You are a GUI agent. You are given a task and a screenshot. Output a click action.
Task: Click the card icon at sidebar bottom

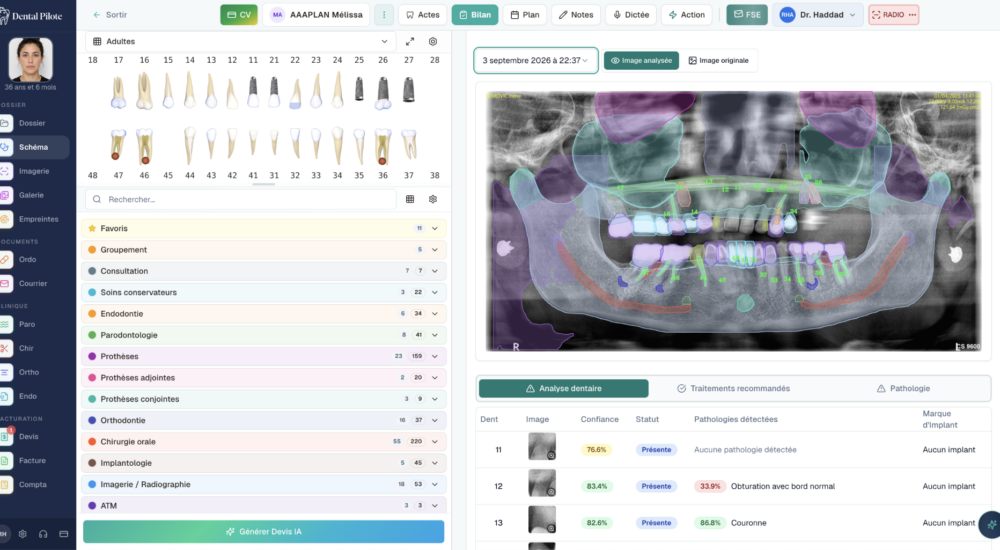tap(64, 534)
